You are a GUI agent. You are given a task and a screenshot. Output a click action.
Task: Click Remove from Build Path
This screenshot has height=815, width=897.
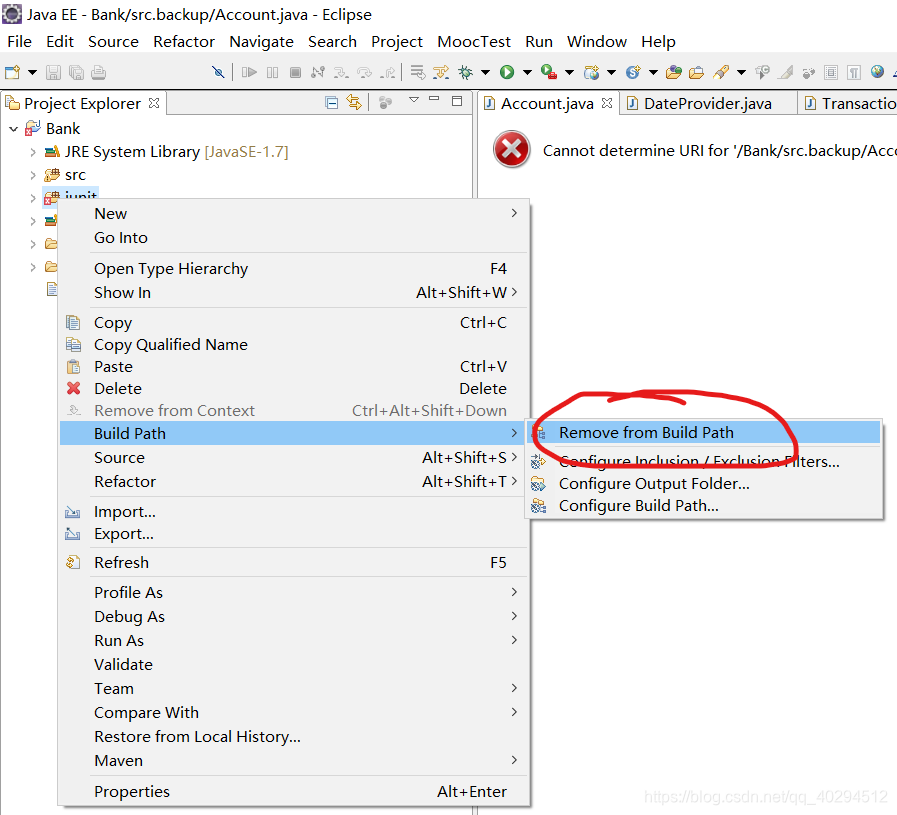[704, 432]
